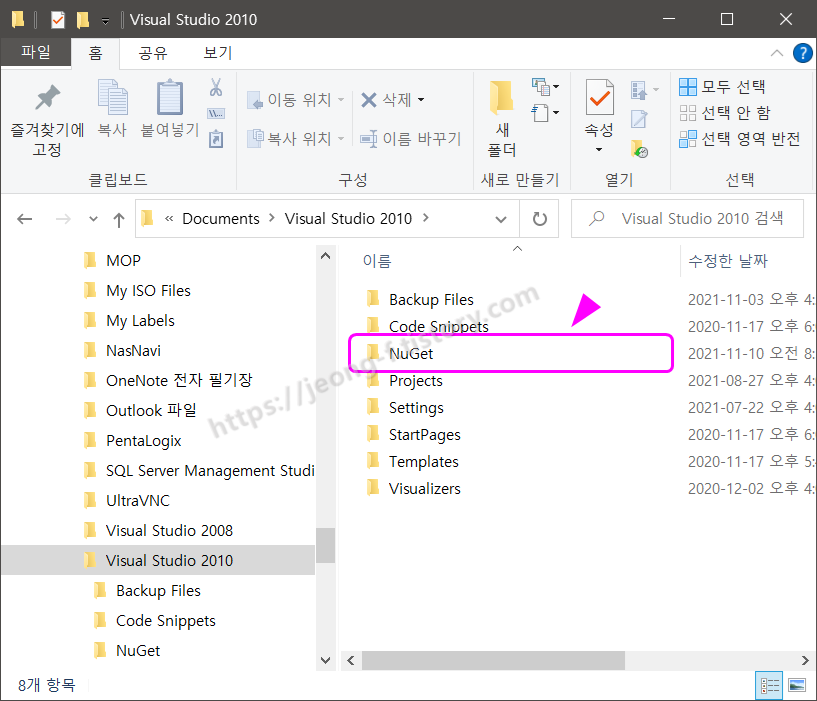This screenshot has height=701, width=817.
Task: Click Move to (이동 위치) button
Action: [295, 100]
